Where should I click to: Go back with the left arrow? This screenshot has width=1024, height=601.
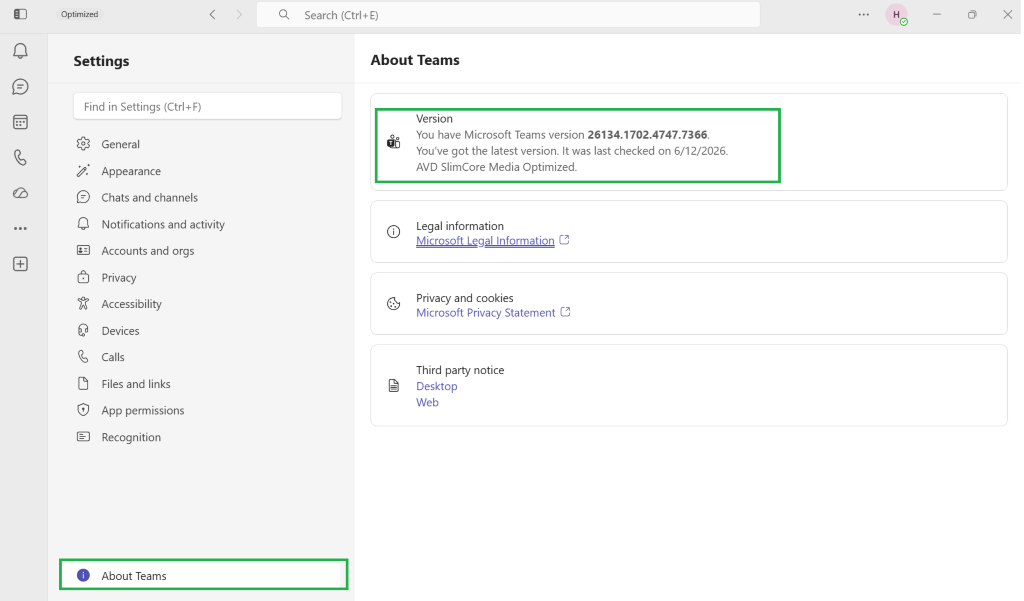pos(212,14)
